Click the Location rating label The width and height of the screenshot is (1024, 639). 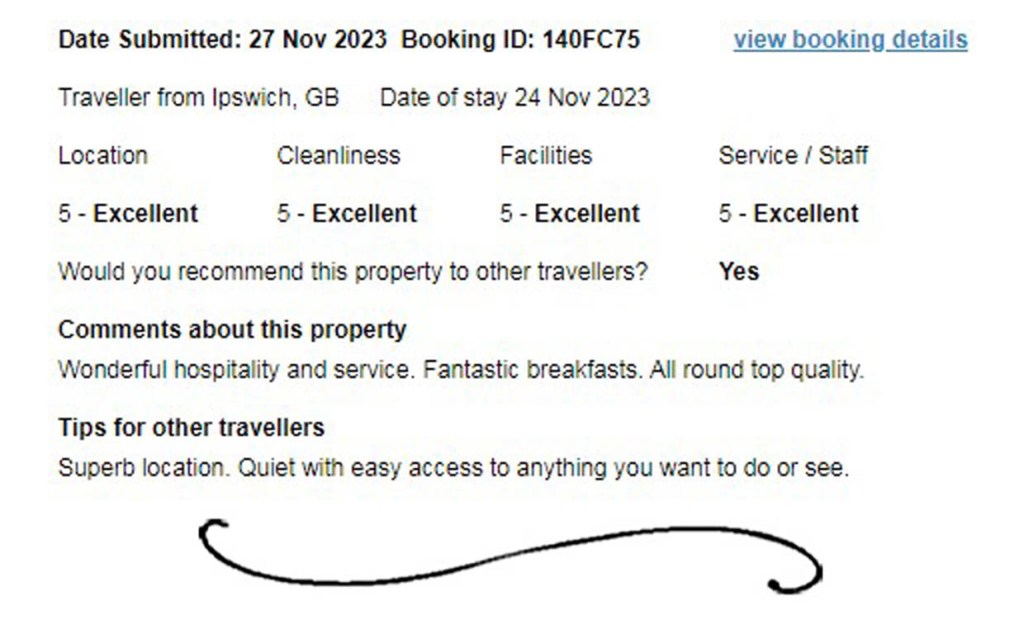(x=103, y=156)
